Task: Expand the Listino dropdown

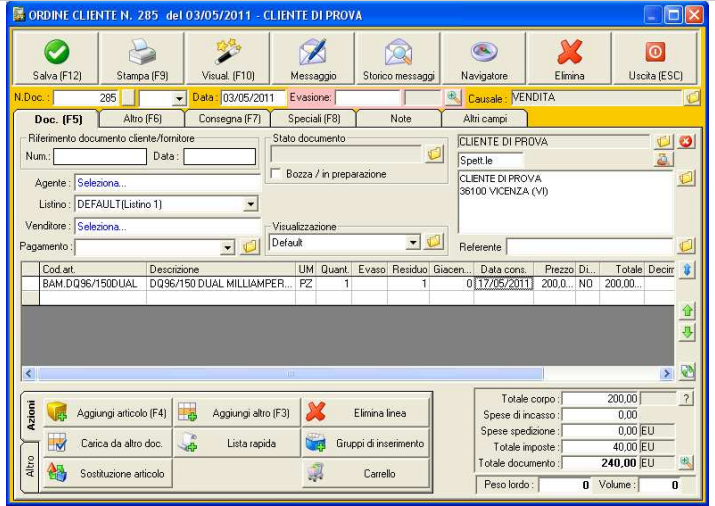Action: coord(250,204)
